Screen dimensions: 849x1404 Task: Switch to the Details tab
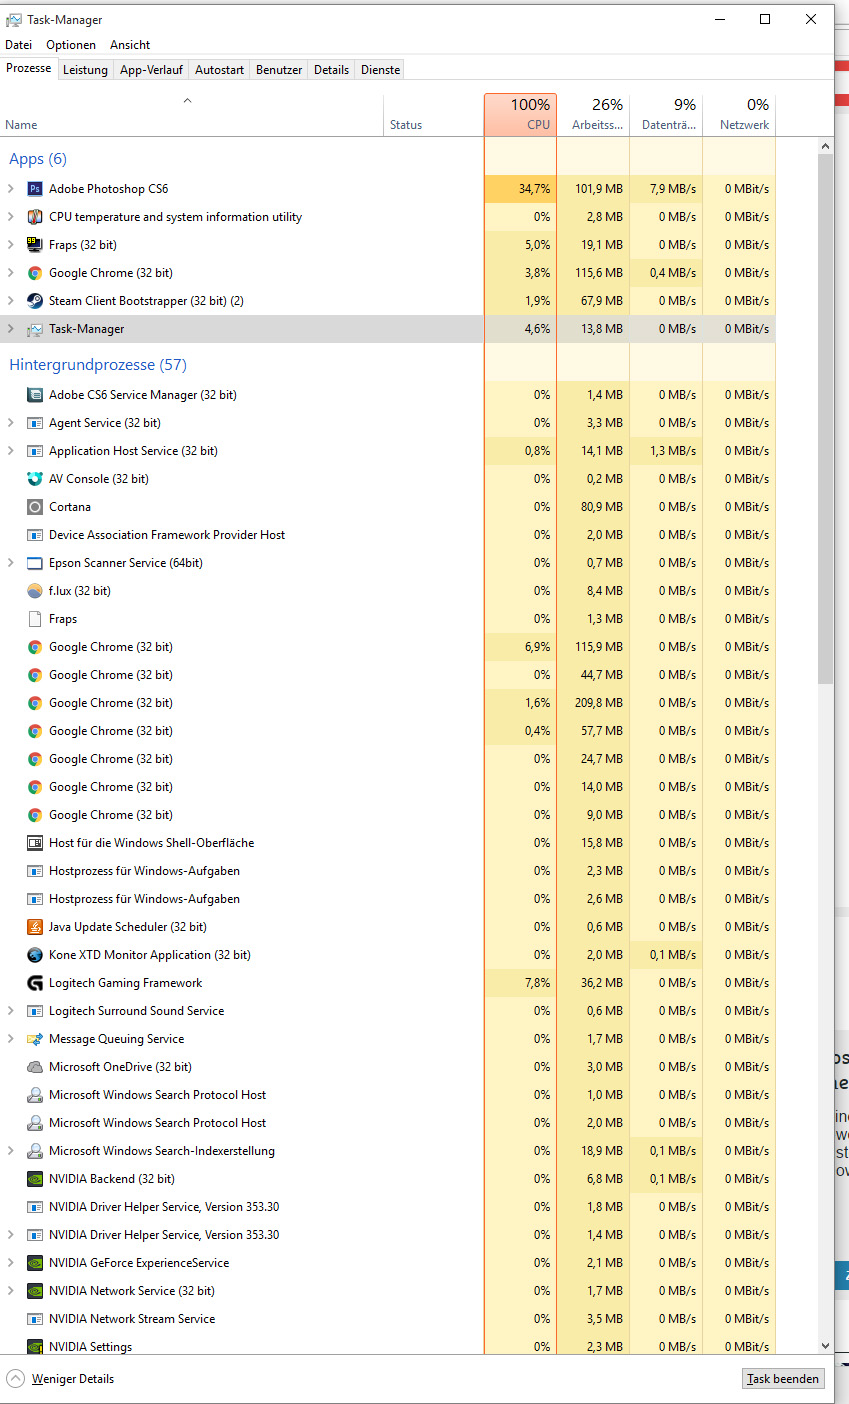[x=331, y=70]
